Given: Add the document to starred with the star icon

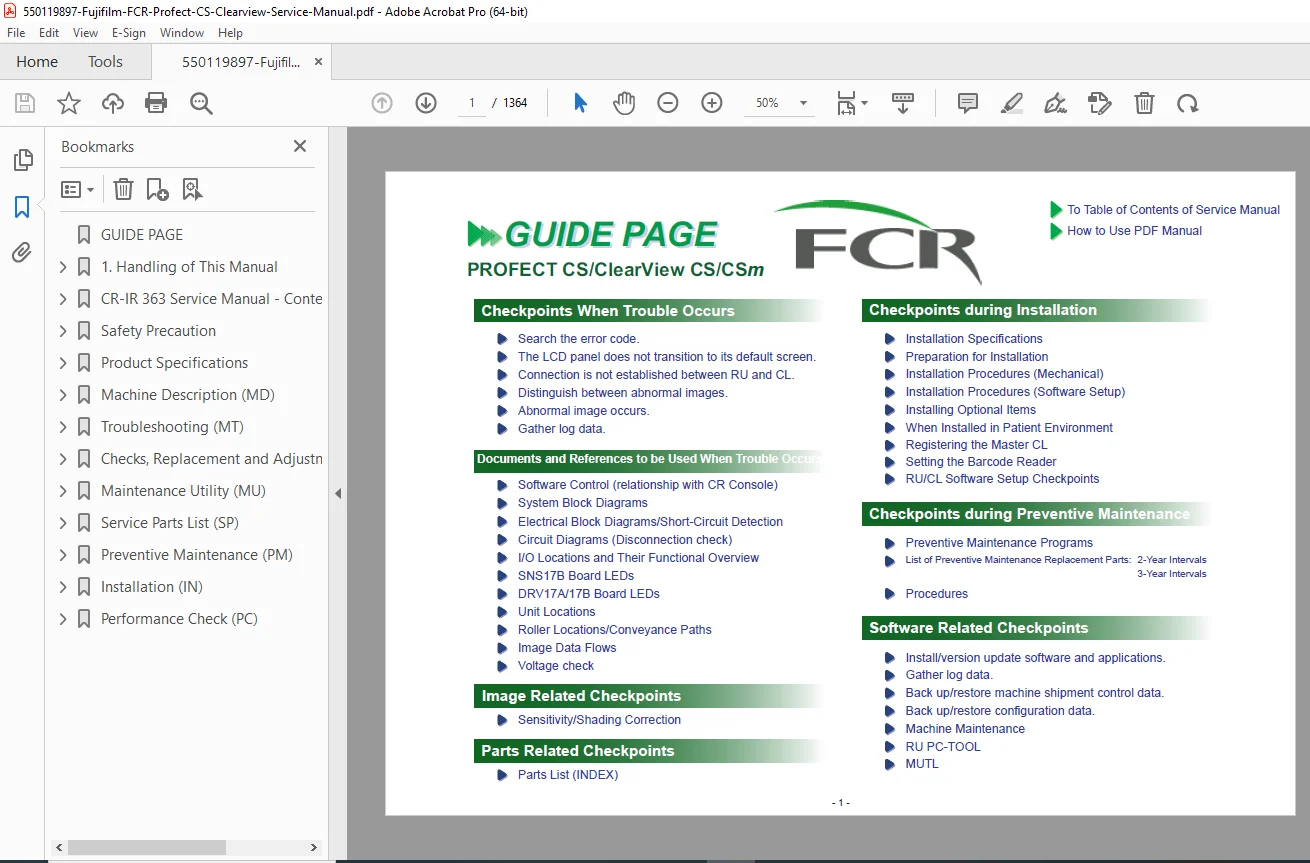Looking at the screenshot, I should tap(69, 103).
